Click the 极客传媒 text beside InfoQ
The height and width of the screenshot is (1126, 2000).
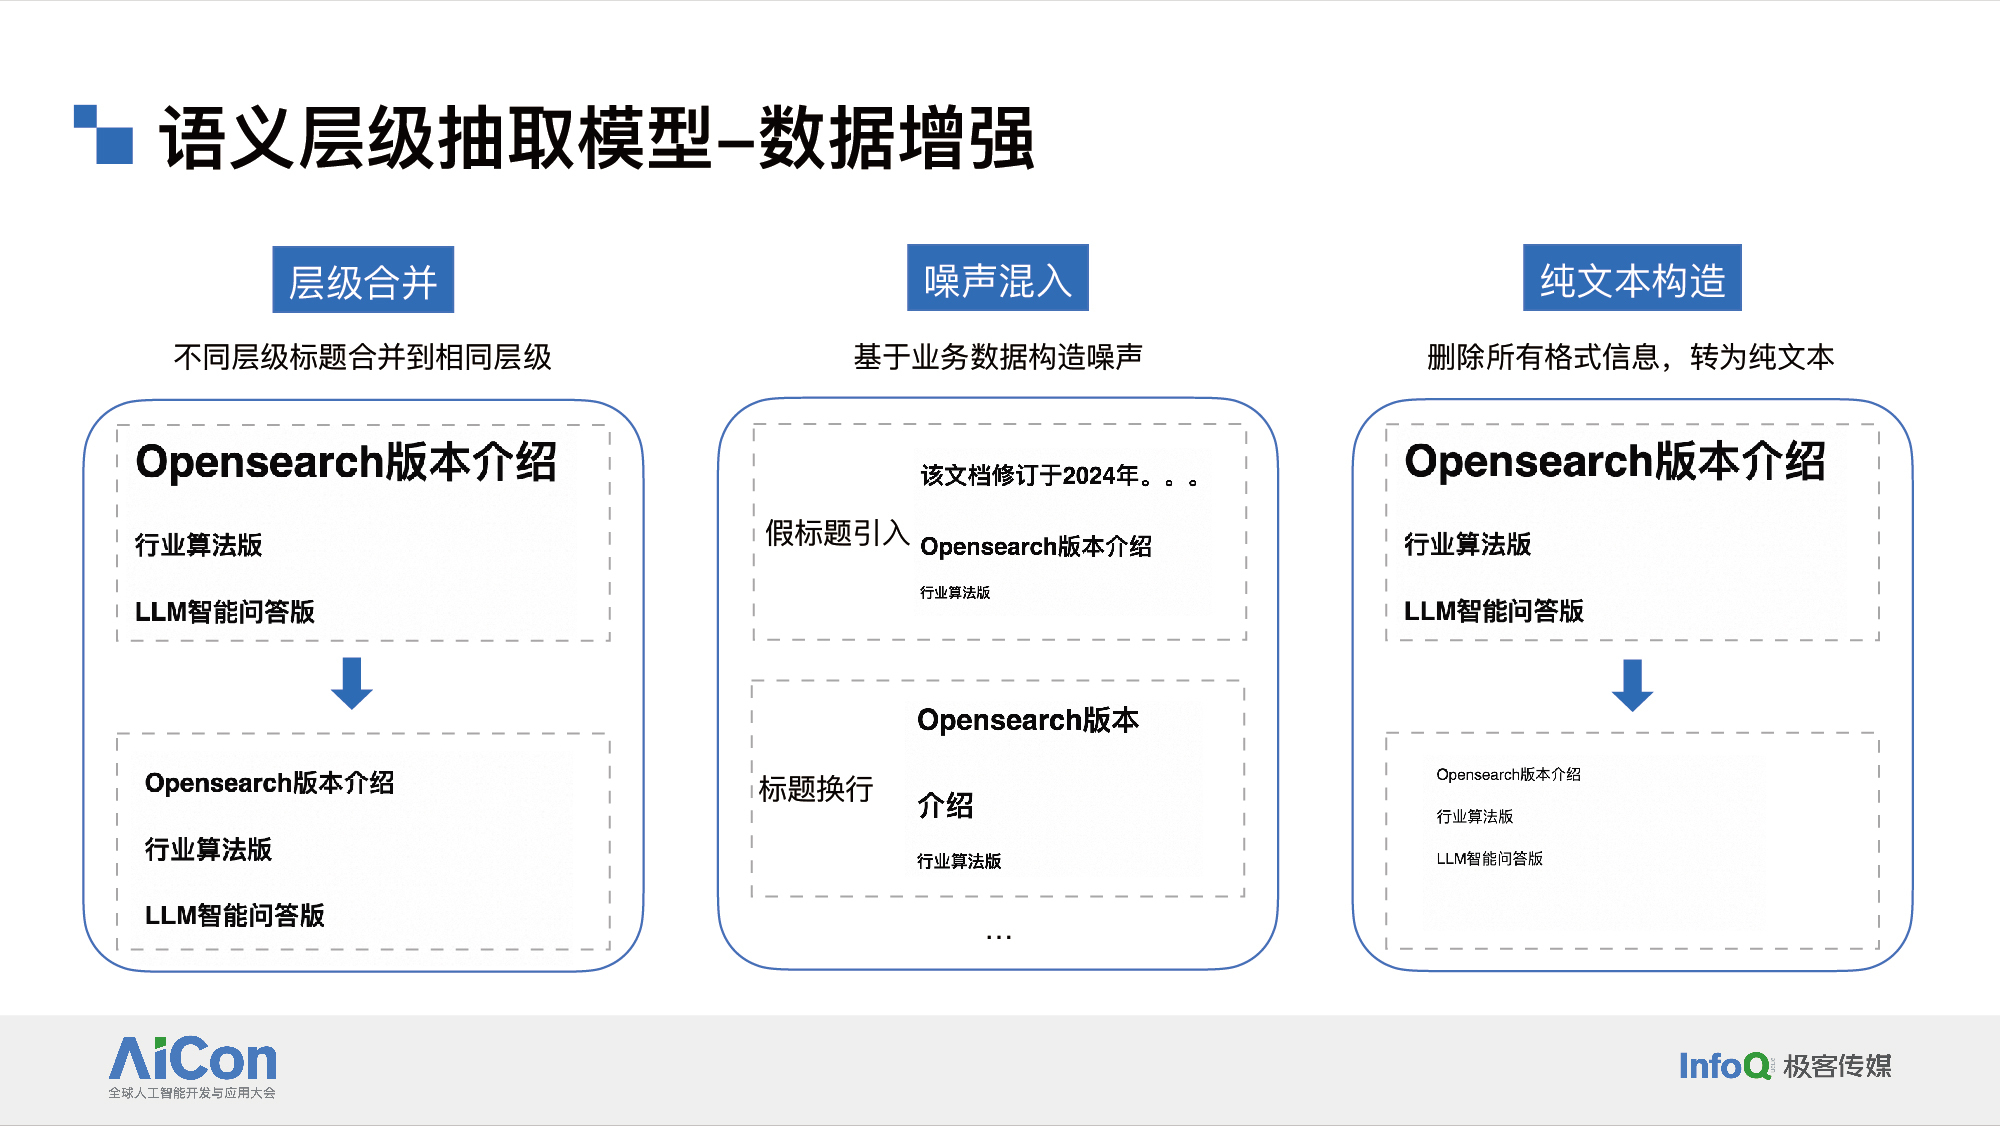[x=1837, y=1066]
